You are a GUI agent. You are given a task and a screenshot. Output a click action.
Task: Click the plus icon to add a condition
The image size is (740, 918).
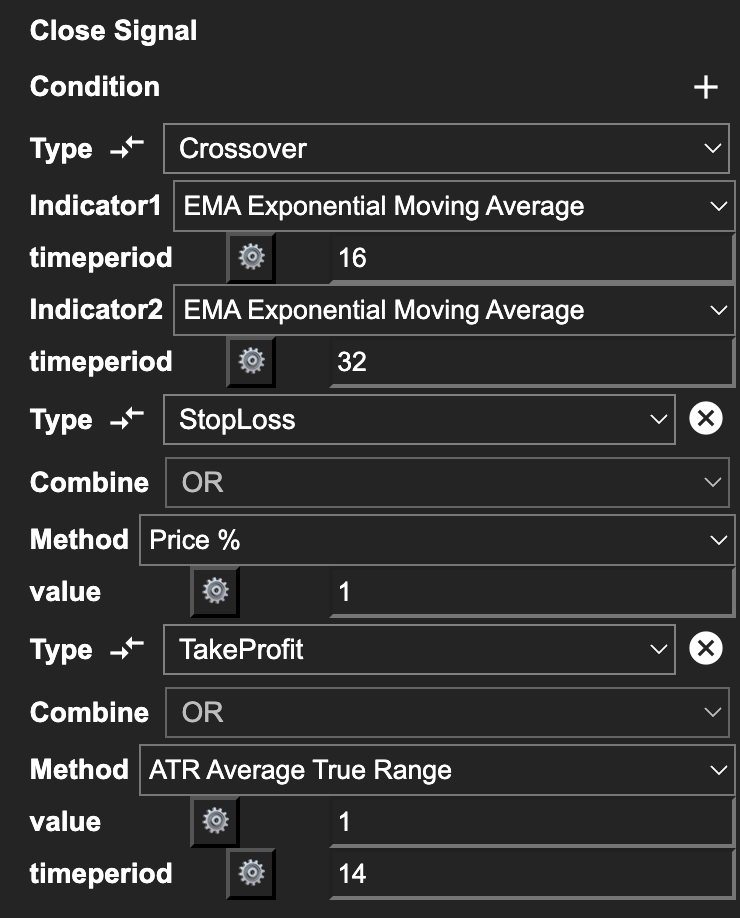[x=706, y=87]
